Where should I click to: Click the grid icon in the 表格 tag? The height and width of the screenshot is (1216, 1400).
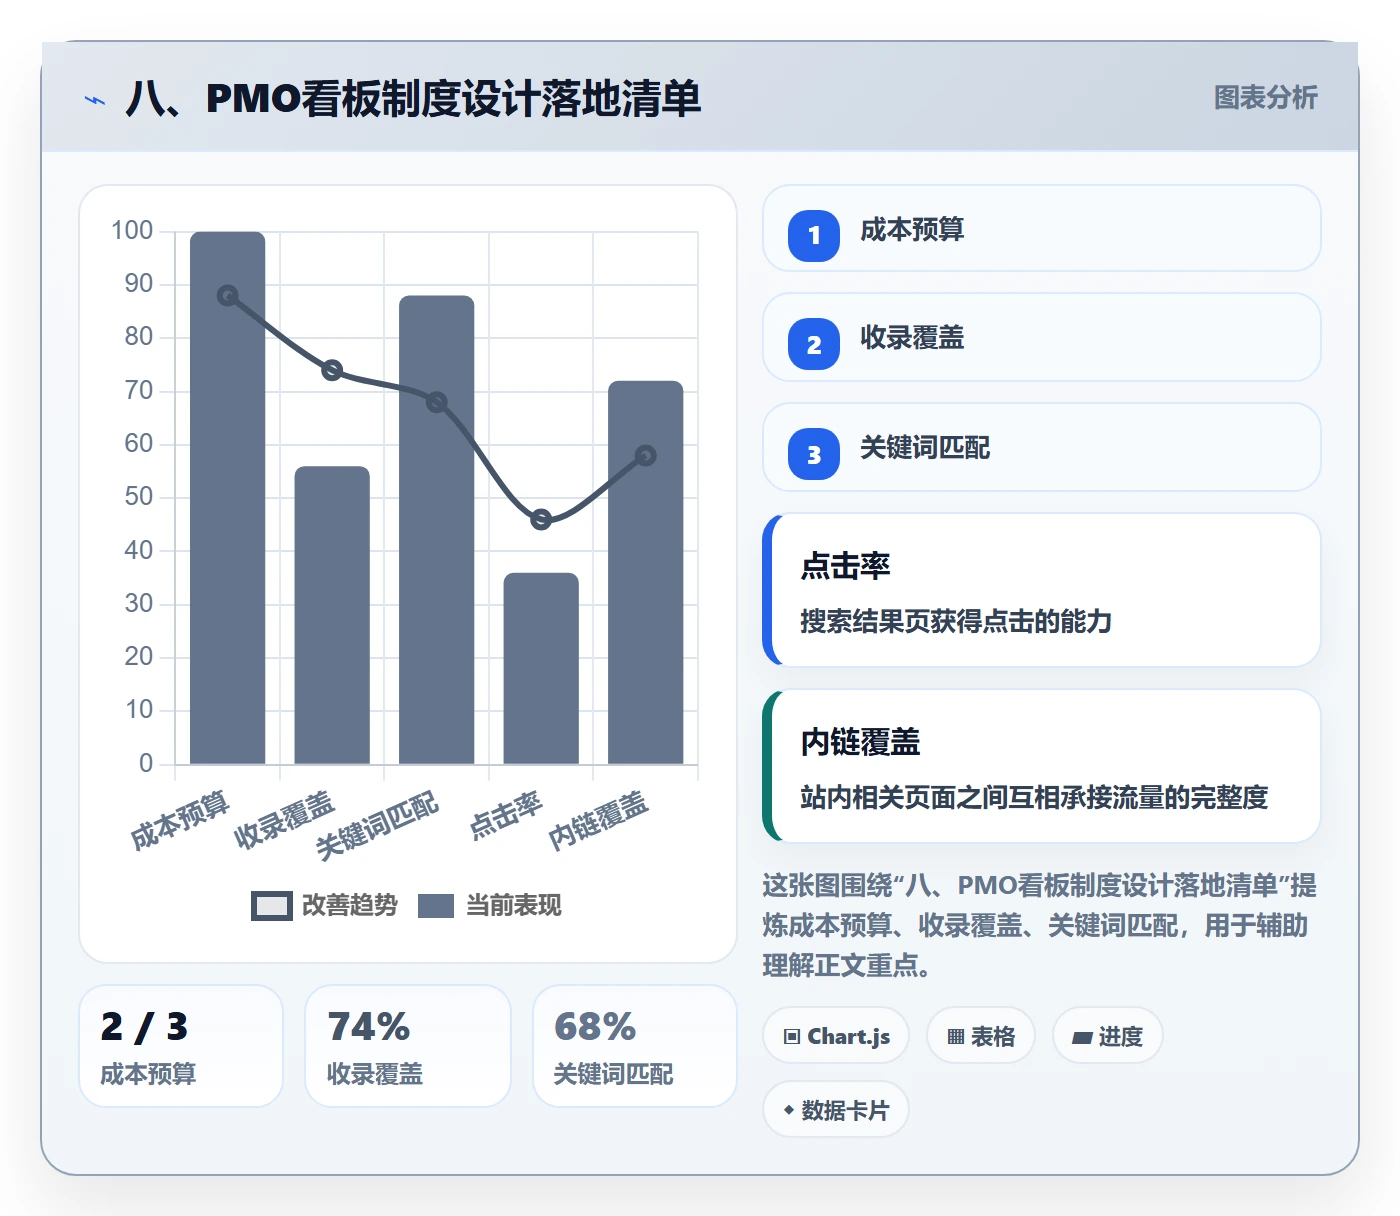956,1036
